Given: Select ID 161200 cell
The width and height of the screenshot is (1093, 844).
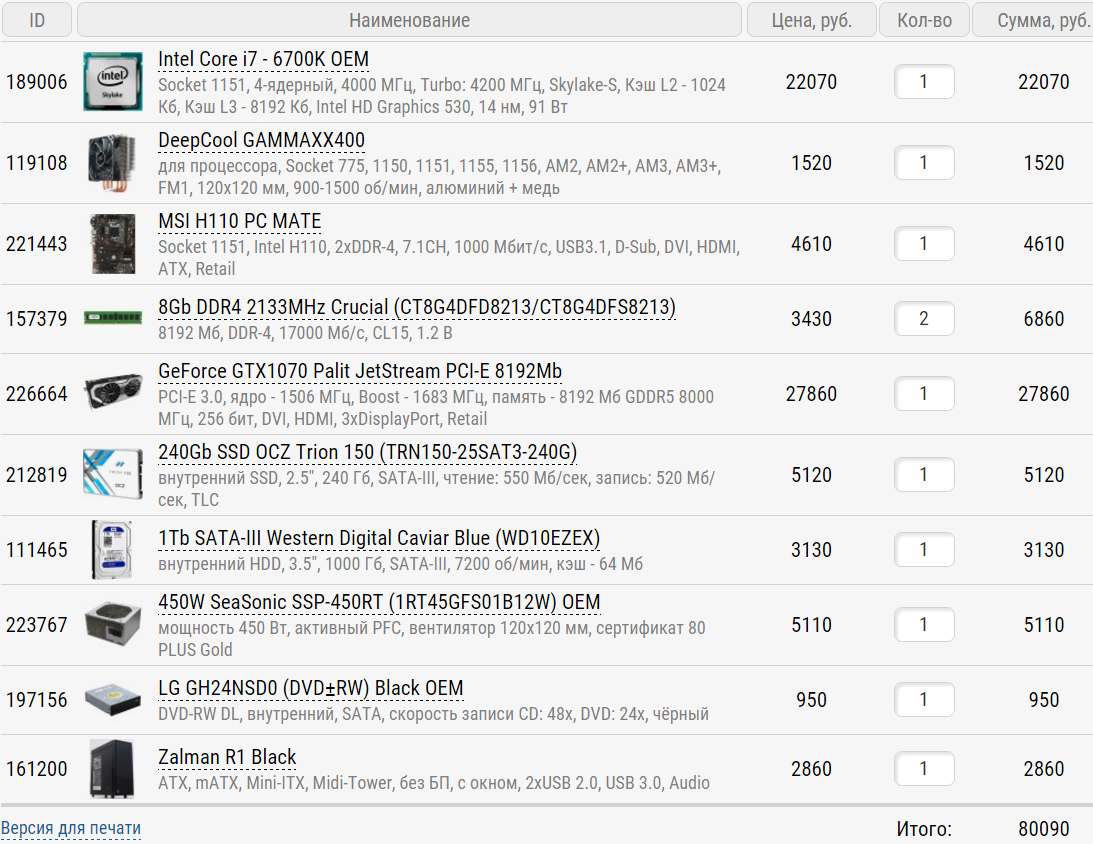Looking at the screenshot, I should pyautogui.click(x=37, y=769).
